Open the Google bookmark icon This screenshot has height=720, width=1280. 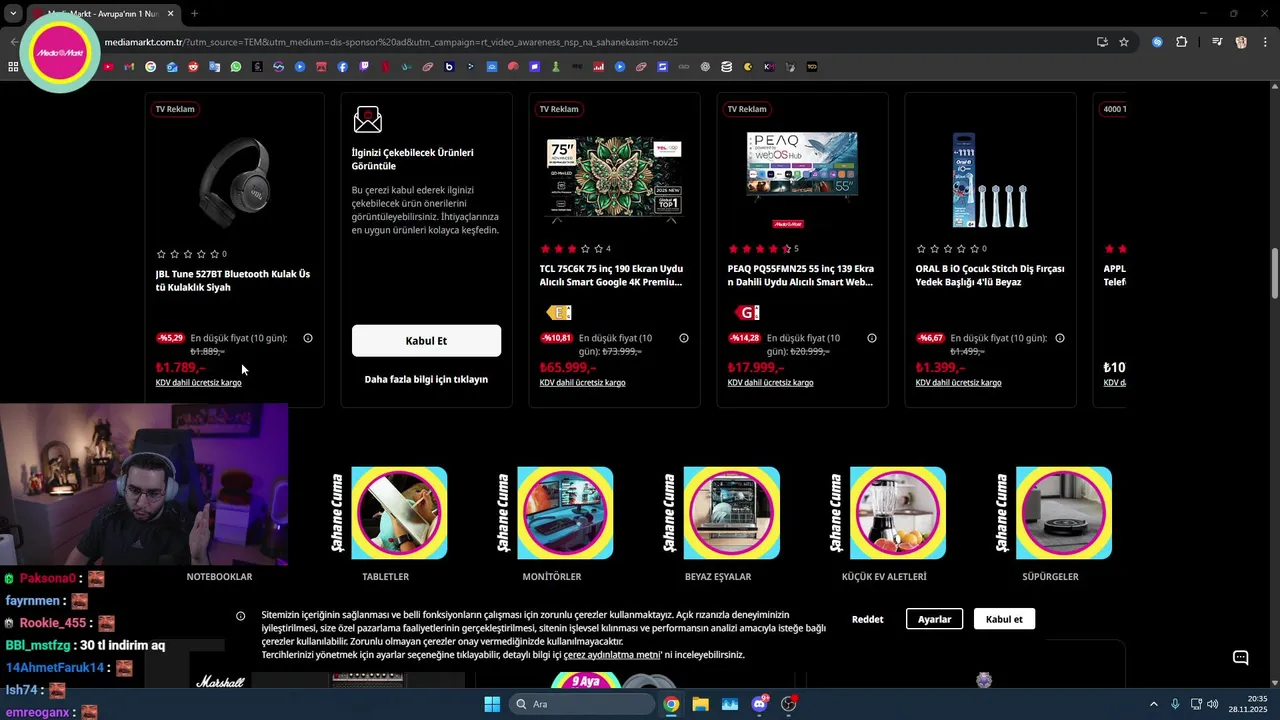click(x=151, y=67)
